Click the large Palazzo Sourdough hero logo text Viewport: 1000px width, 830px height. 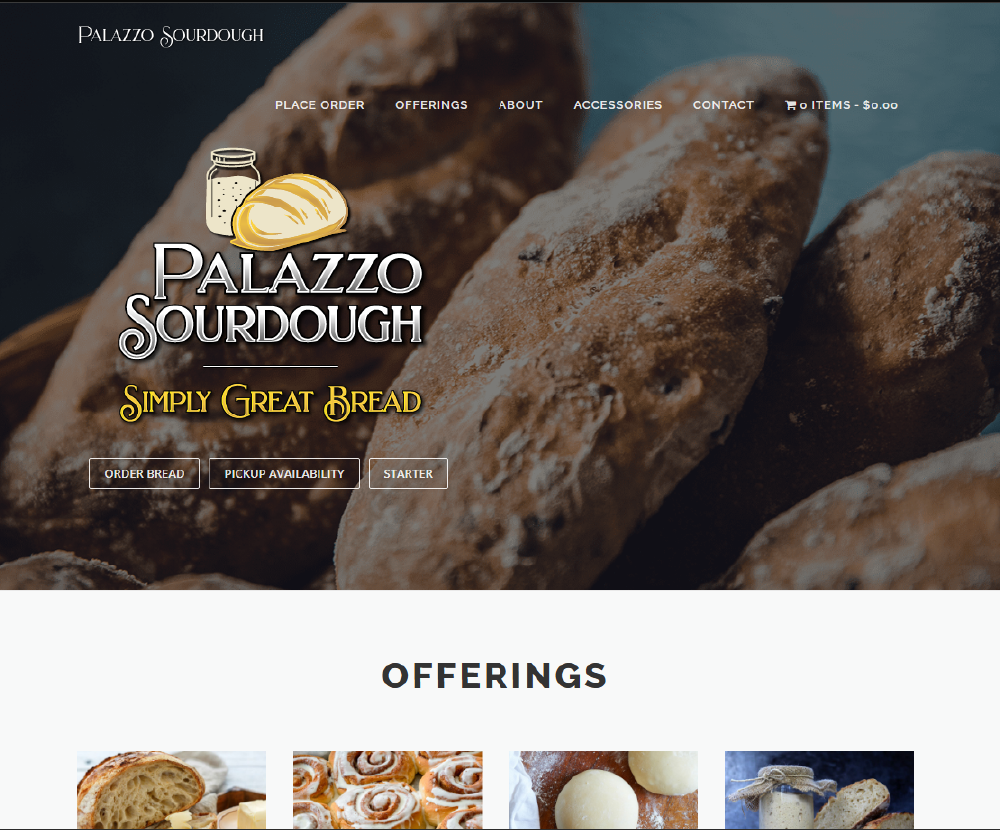271,300
